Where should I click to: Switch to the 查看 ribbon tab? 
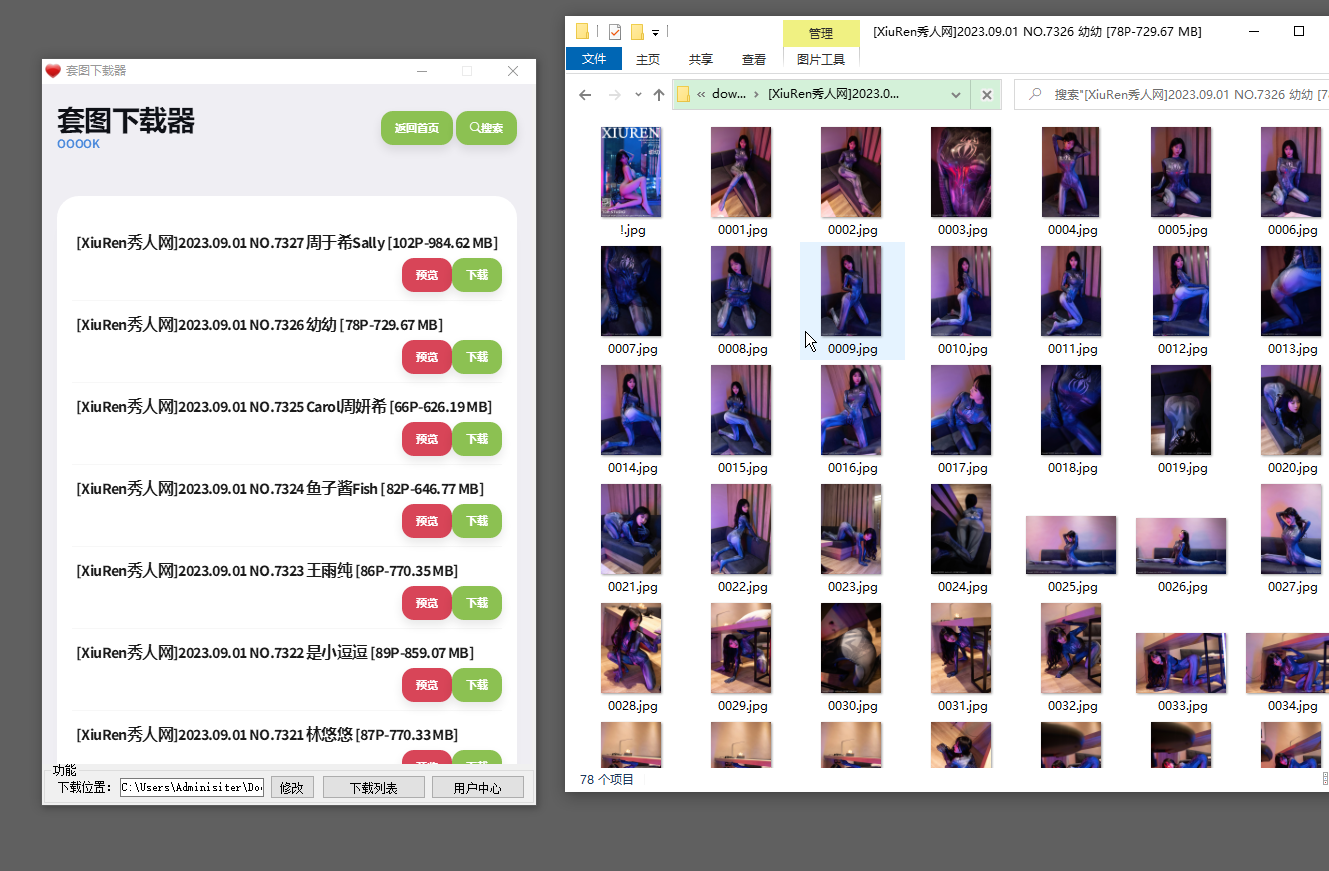coord(754,59)
